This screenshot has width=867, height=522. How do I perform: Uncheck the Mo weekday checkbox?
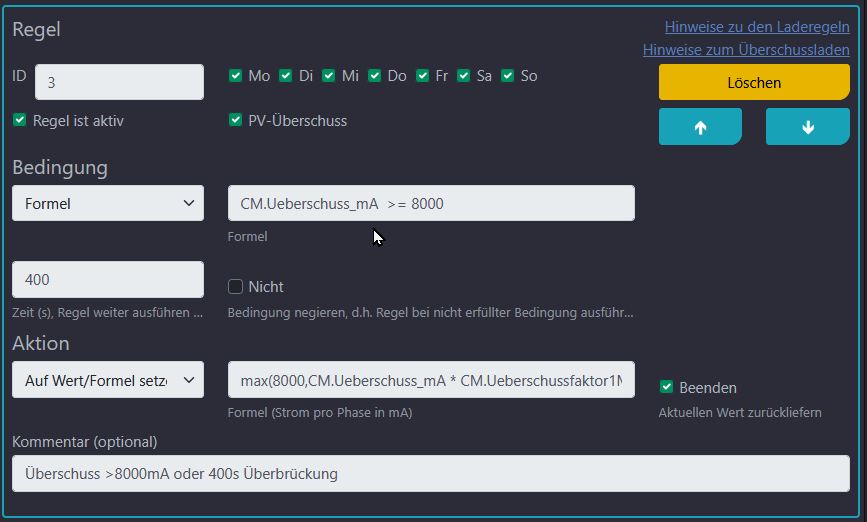tap(236, 76)
